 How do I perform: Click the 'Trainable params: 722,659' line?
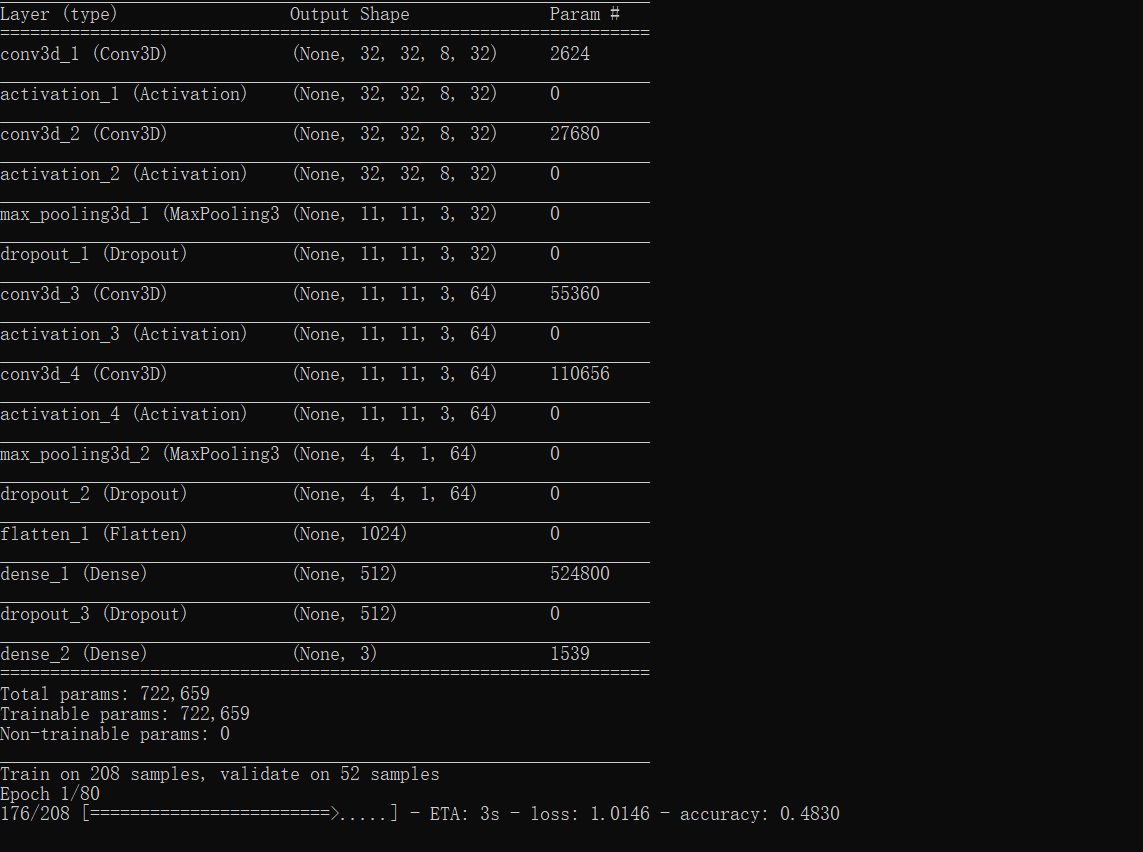point(125,715)
